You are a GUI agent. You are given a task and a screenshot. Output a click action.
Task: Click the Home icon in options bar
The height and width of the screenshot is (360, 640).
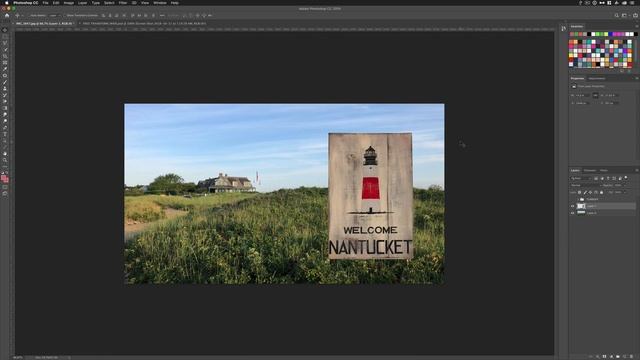(x=7, y=16)
